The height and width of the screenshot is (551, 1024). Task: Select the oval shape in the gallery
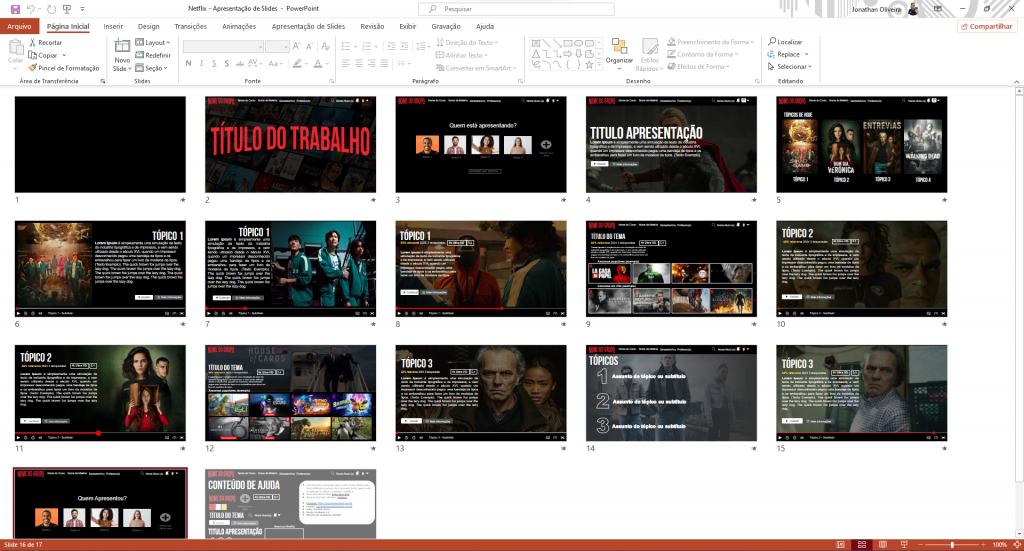[579, 43]
